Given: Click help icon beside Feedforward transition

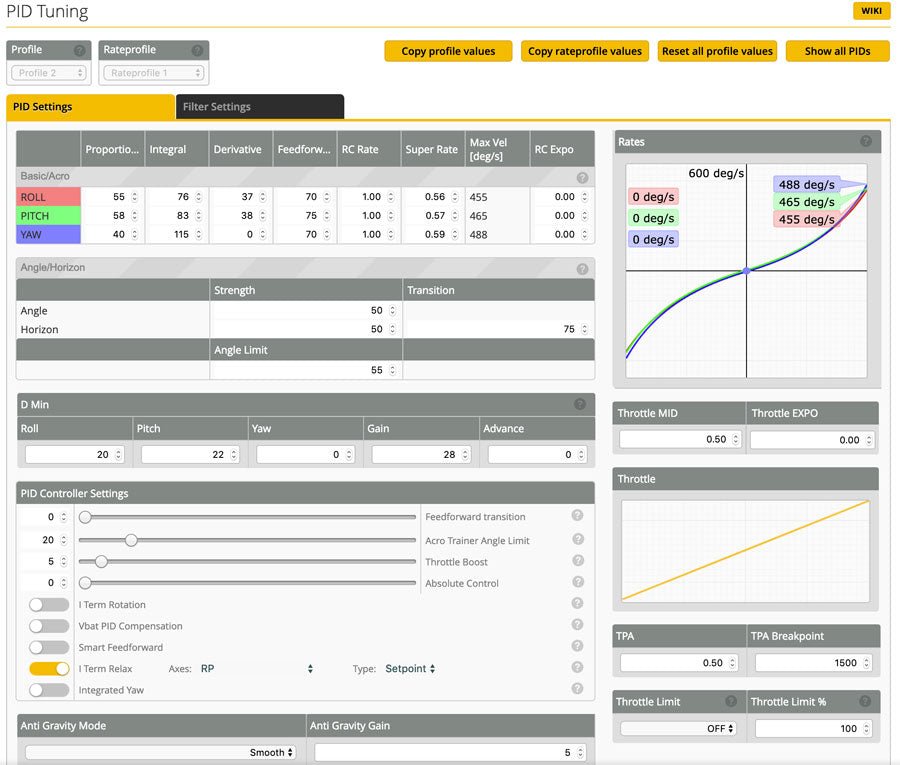Looking at the screenshot, I should click(x=577, y=516).
